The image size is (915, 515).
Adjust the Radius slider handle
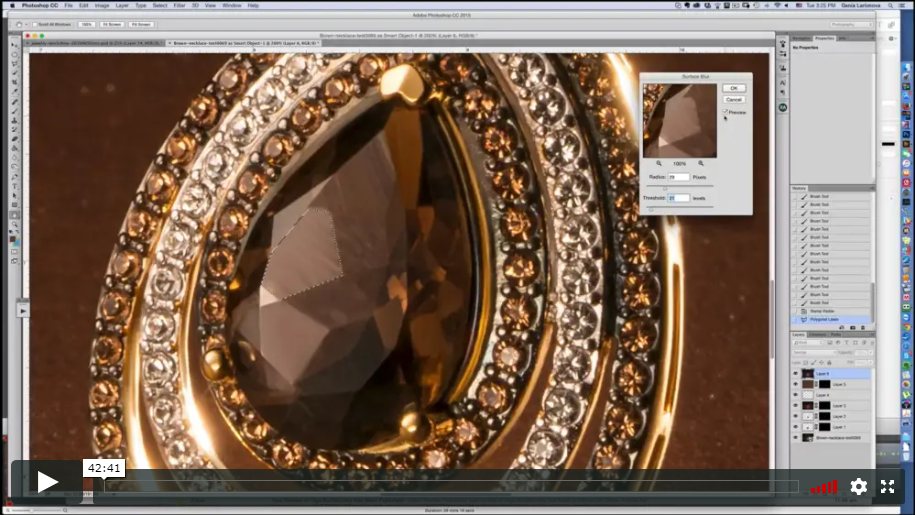pyautogui.click(x=665, y=188)
